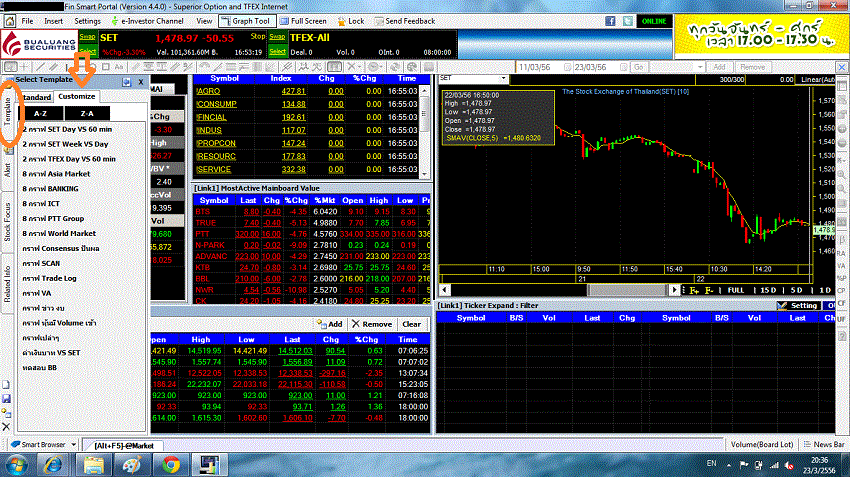The height and width of the screenshot is (477, 850).
Task: Click Send Feedback
Action: coord(404,21)
